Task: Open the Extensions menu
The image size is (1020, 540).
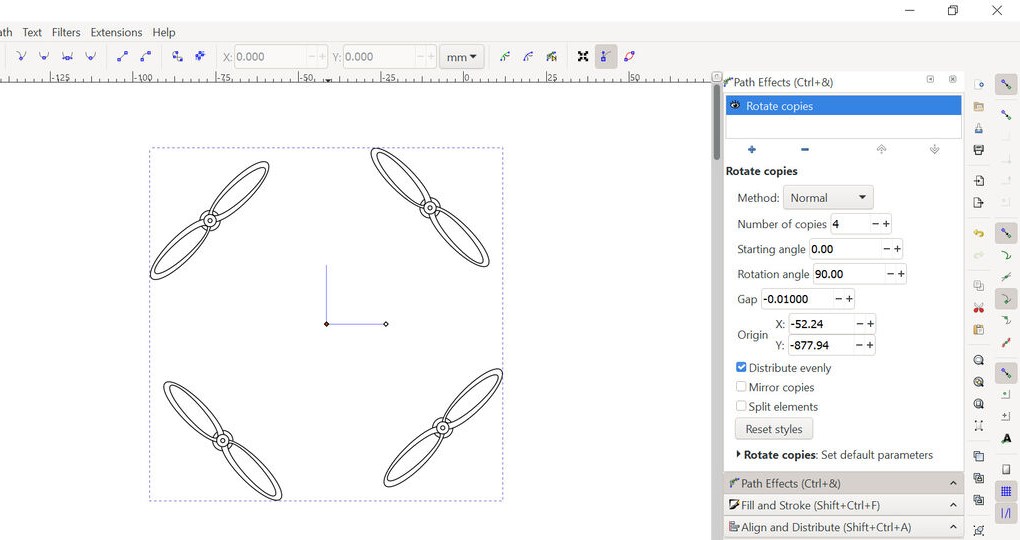Action: 116,32
